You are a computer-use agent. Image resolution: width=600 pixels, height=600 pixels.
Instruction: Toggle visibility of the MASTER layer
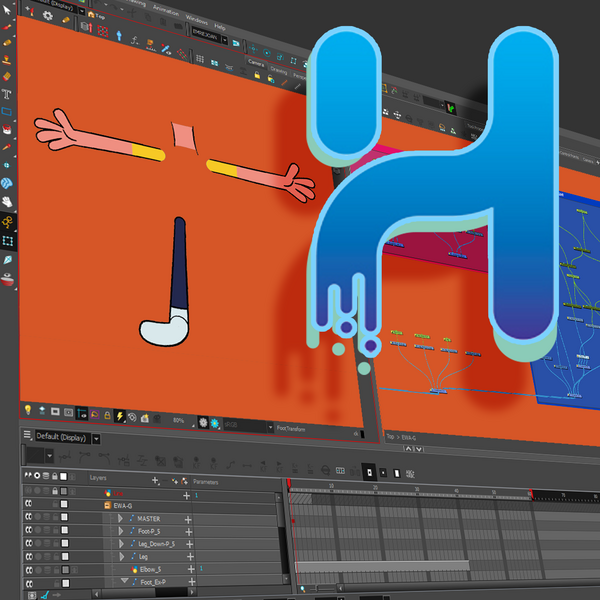tap(28, 517)
